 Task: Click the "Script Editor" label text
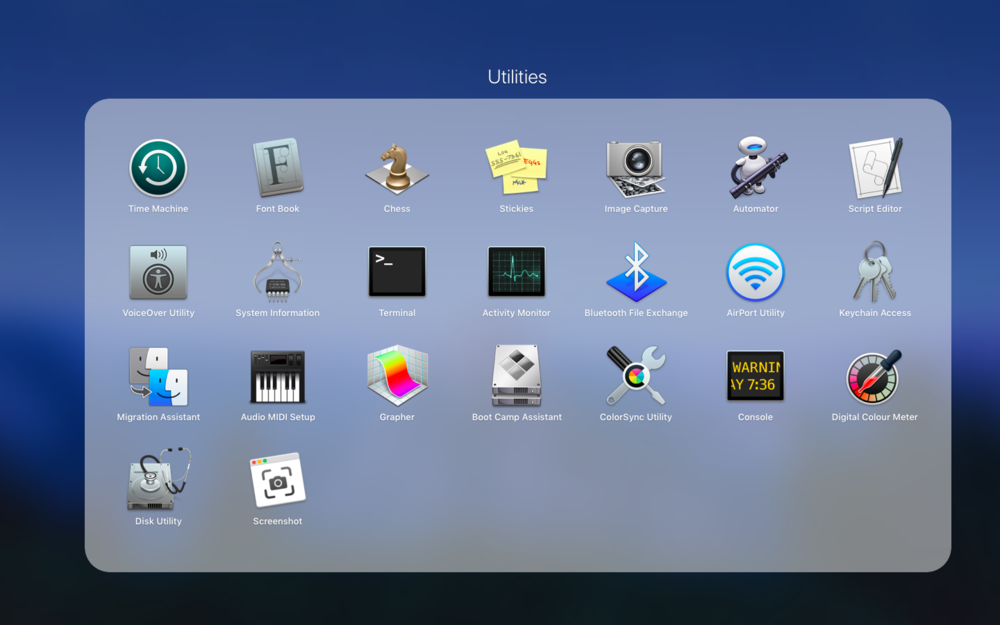point(875,209)
